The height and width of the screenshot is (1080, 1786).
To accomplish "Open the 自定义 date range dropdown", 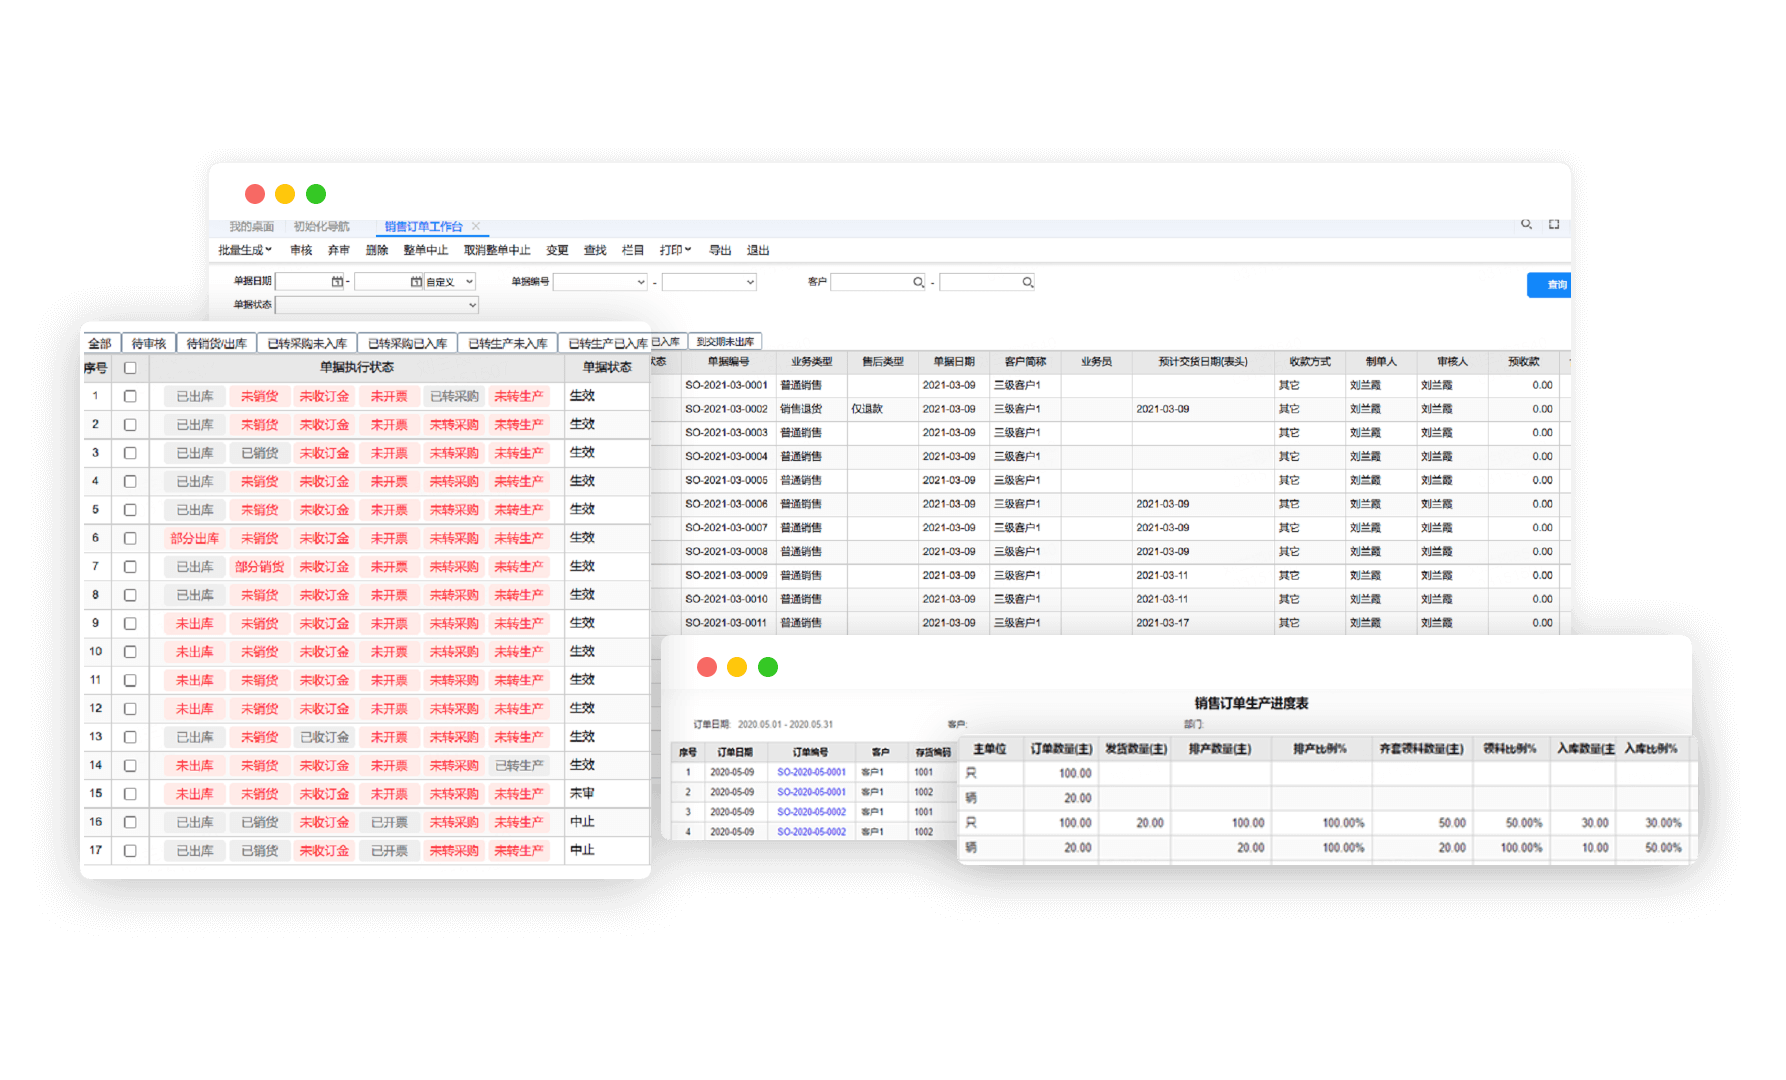I will pyautogui.click(x=450, y=282).
